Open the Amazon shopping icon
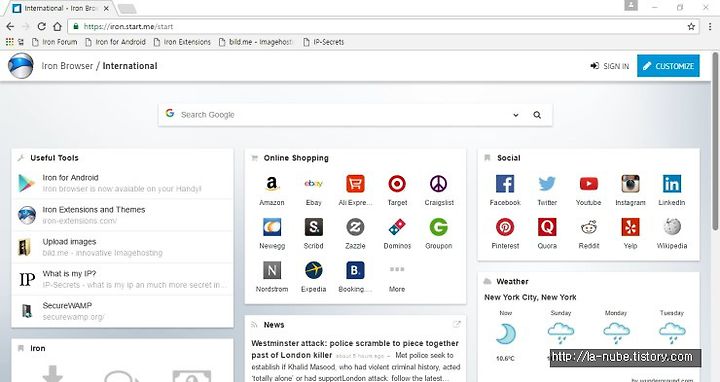 click(272, 184)
